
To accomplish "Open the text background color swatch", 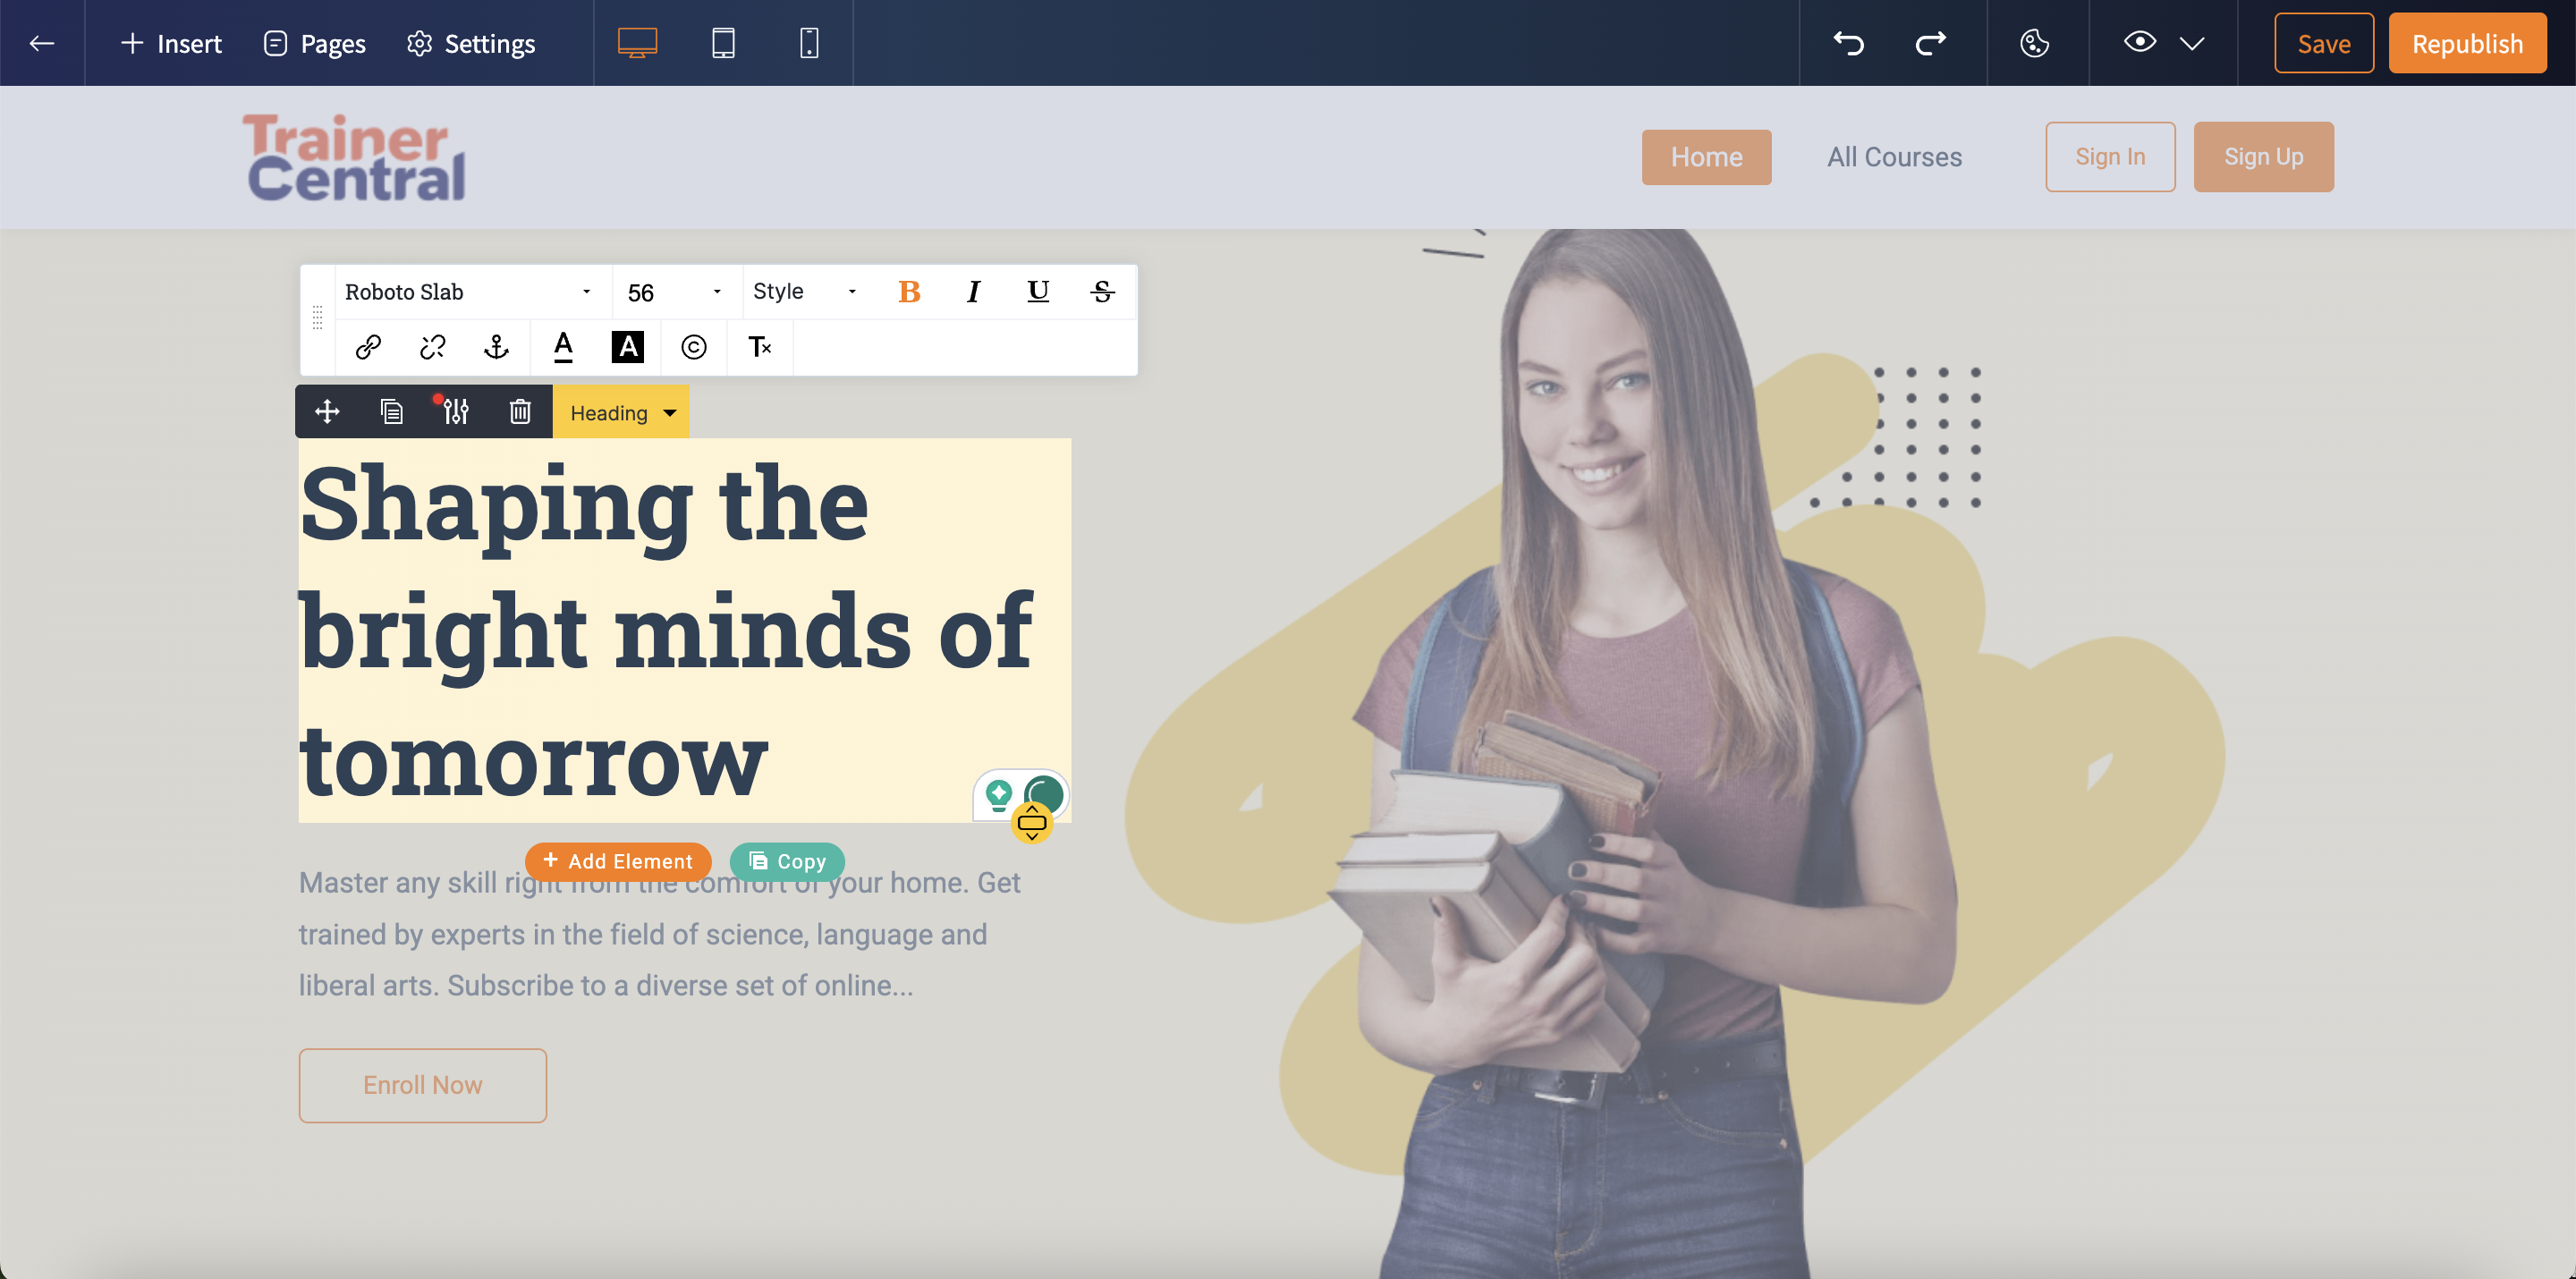I will pyautogui.click(x=627, y=347).
